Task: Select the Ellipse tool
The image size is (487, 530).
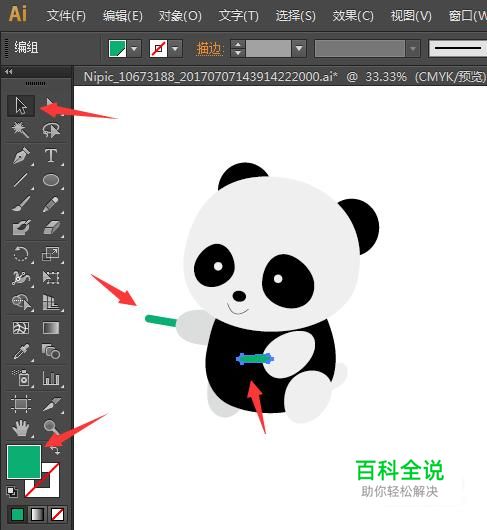Action: [x=51, y=180]
